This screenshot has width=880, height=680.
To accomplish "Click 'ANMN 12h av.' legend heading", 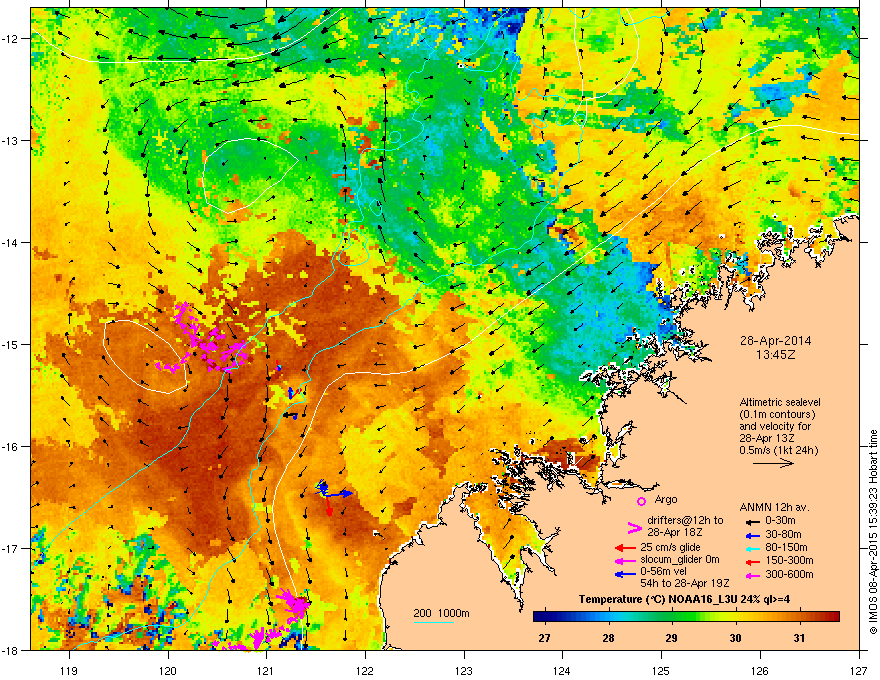I will click(774, 507).
